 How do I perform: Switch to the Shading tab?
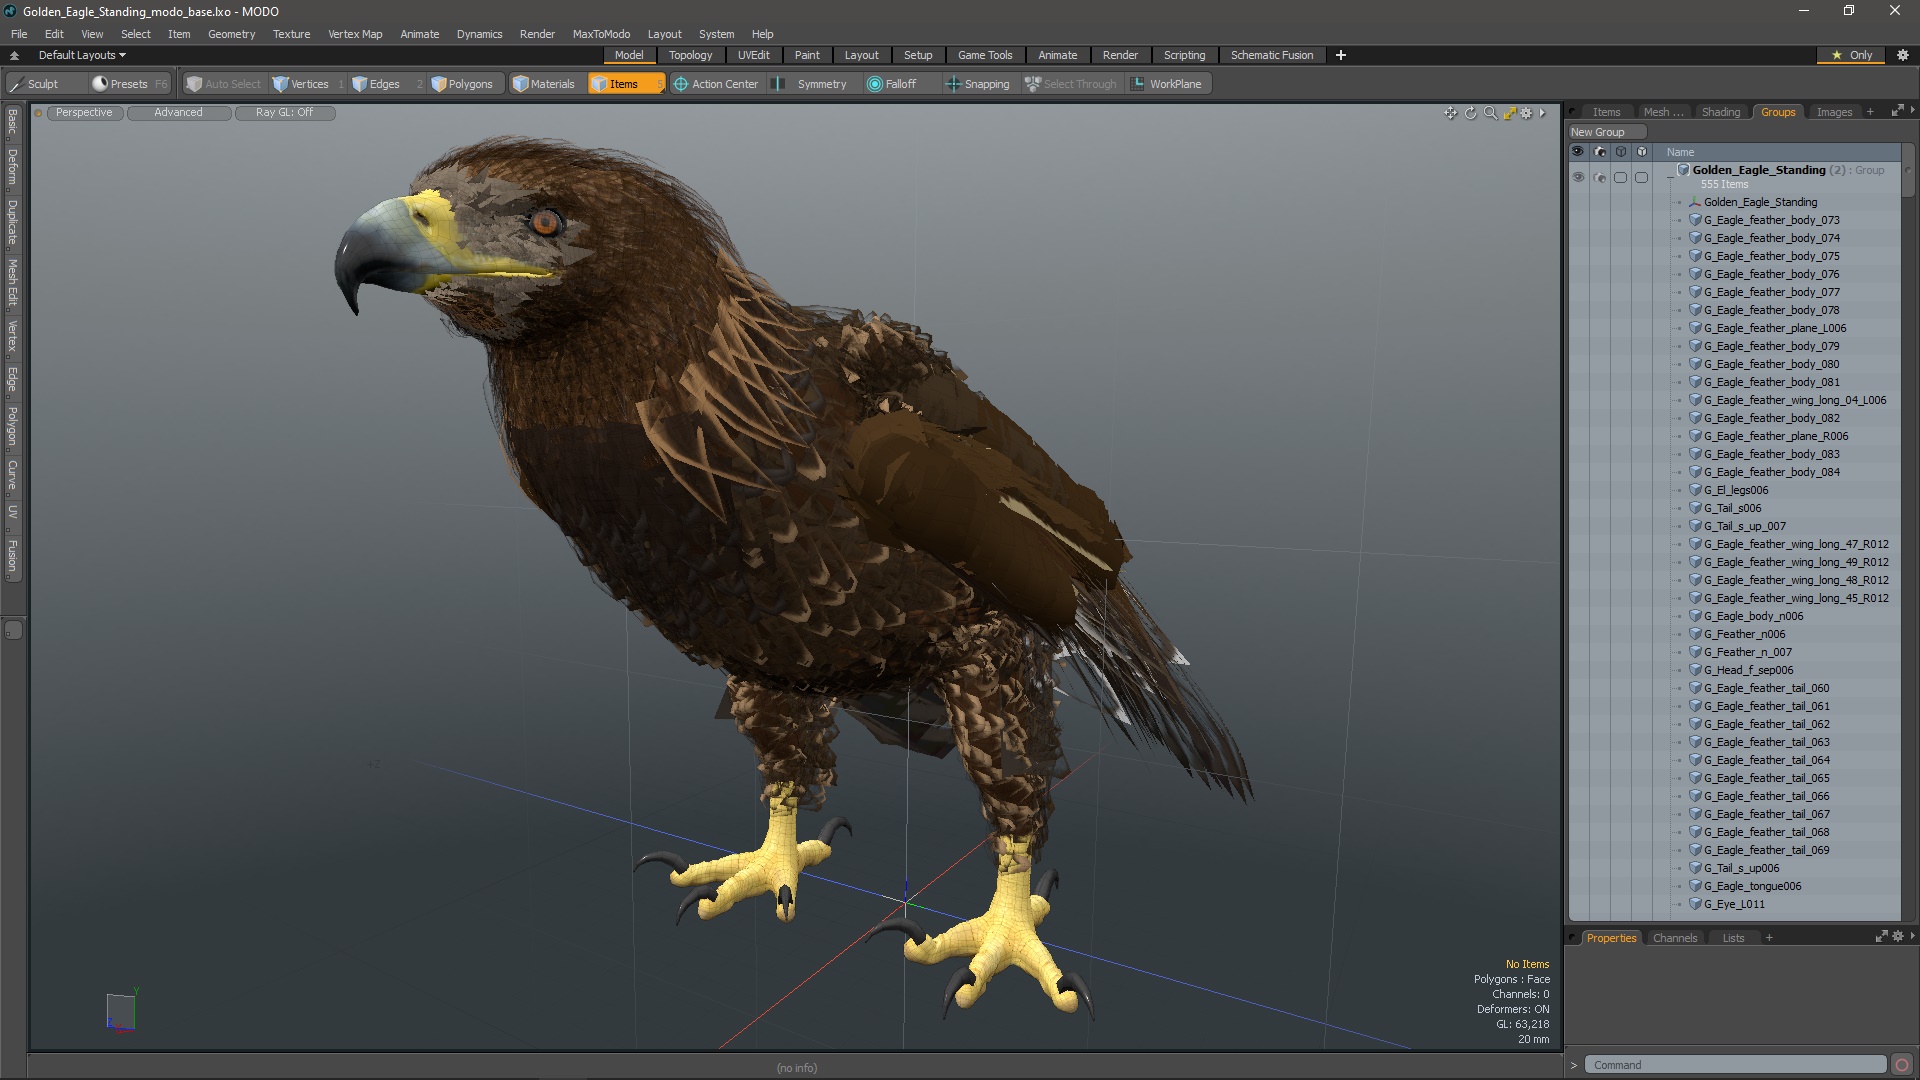[1720, 112]
